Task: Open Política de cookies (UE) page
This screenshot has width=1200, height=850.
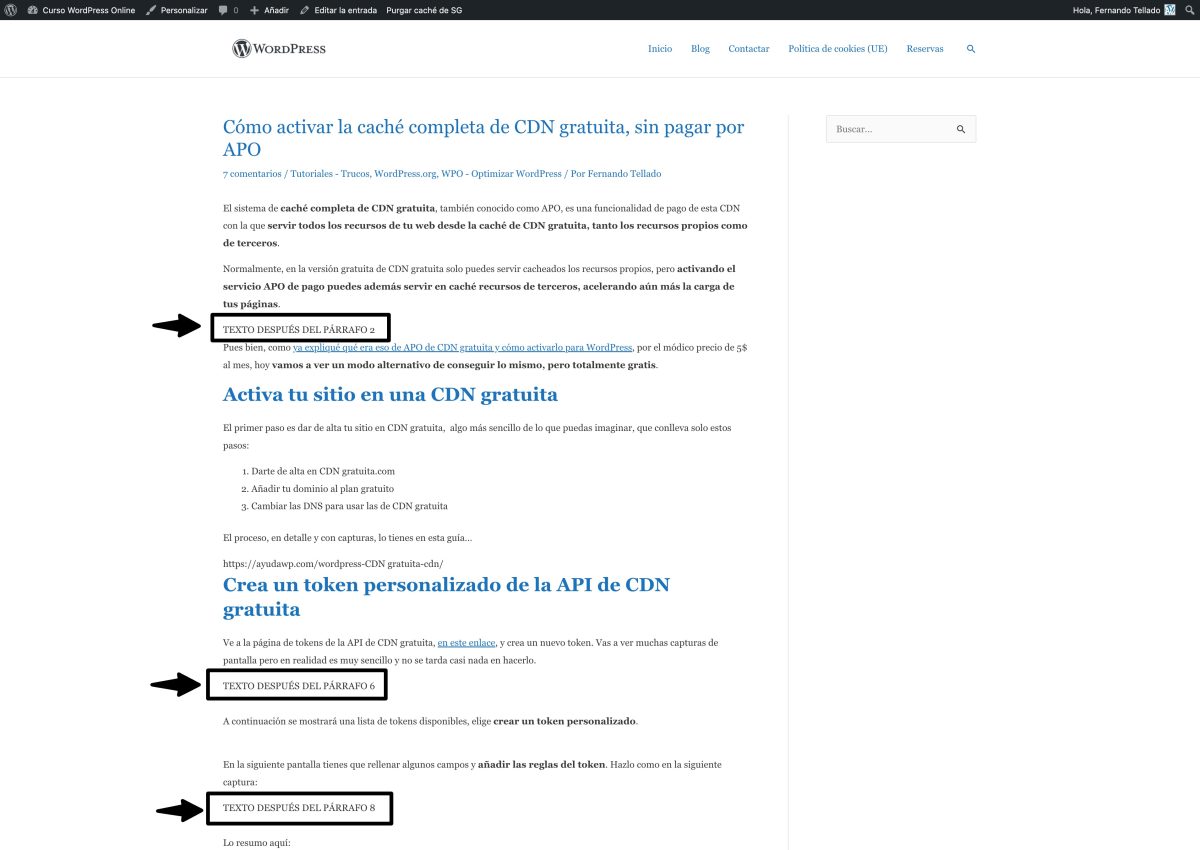Action: coord(838,48)
